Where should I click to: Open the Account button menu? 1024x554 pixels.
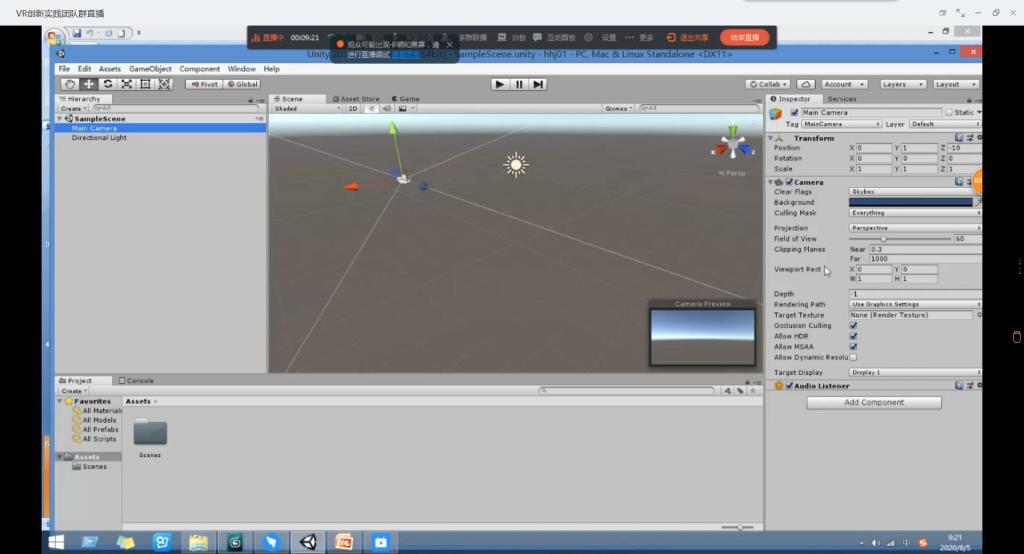pos(844,84)
